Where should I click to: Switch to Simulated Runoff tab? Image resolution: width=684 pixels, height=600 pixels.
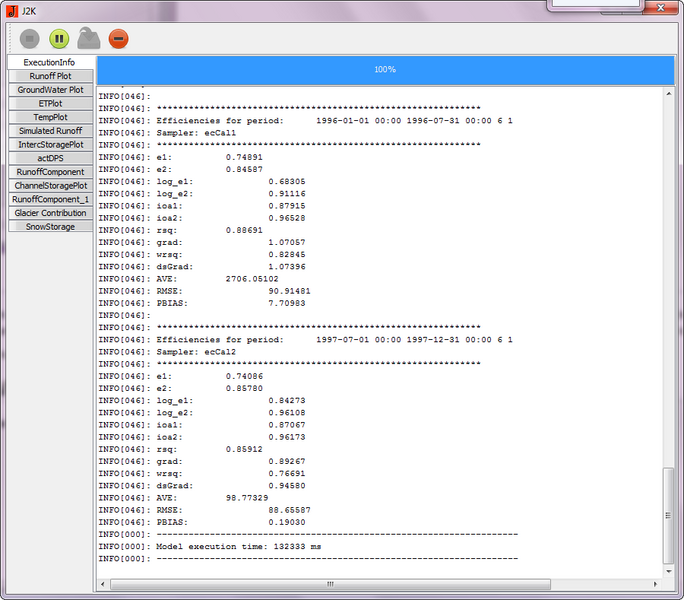click(x=50, y=131)
